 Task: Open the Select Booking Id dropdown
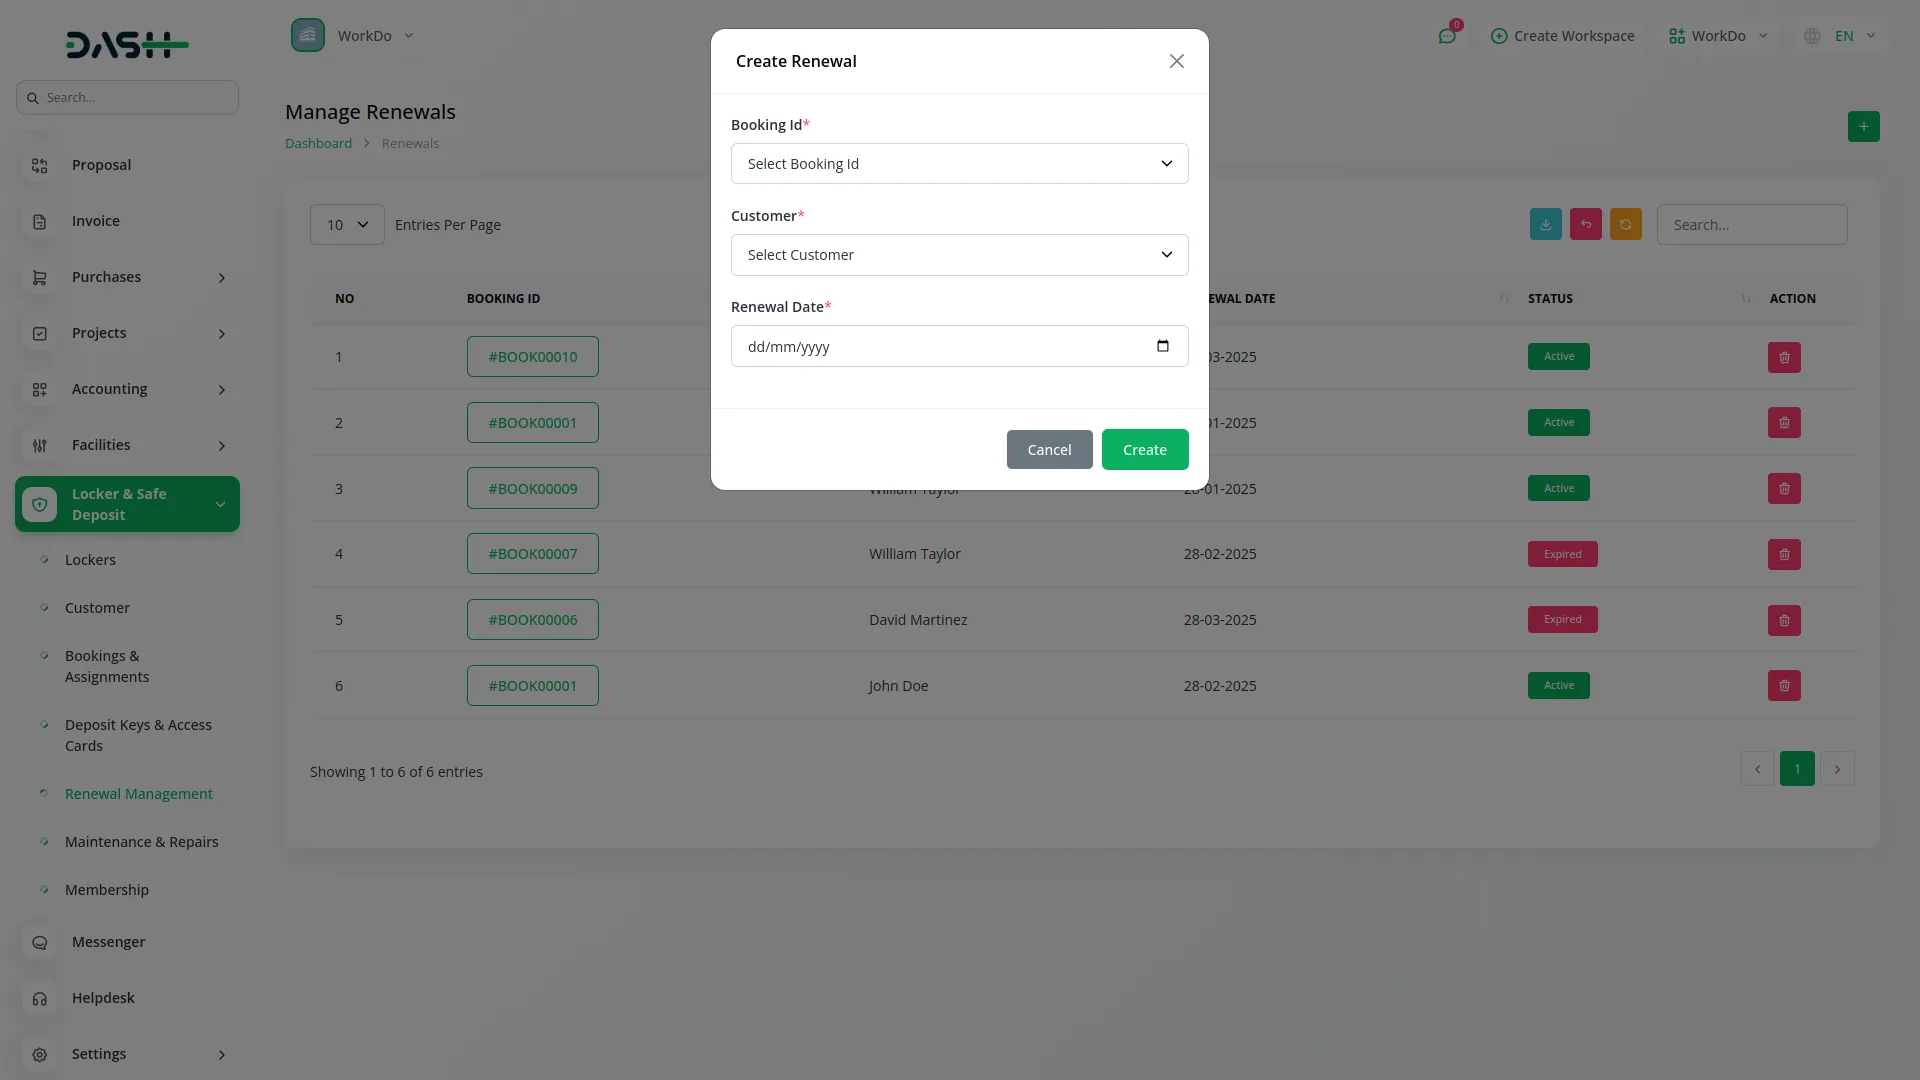[959, 163]
